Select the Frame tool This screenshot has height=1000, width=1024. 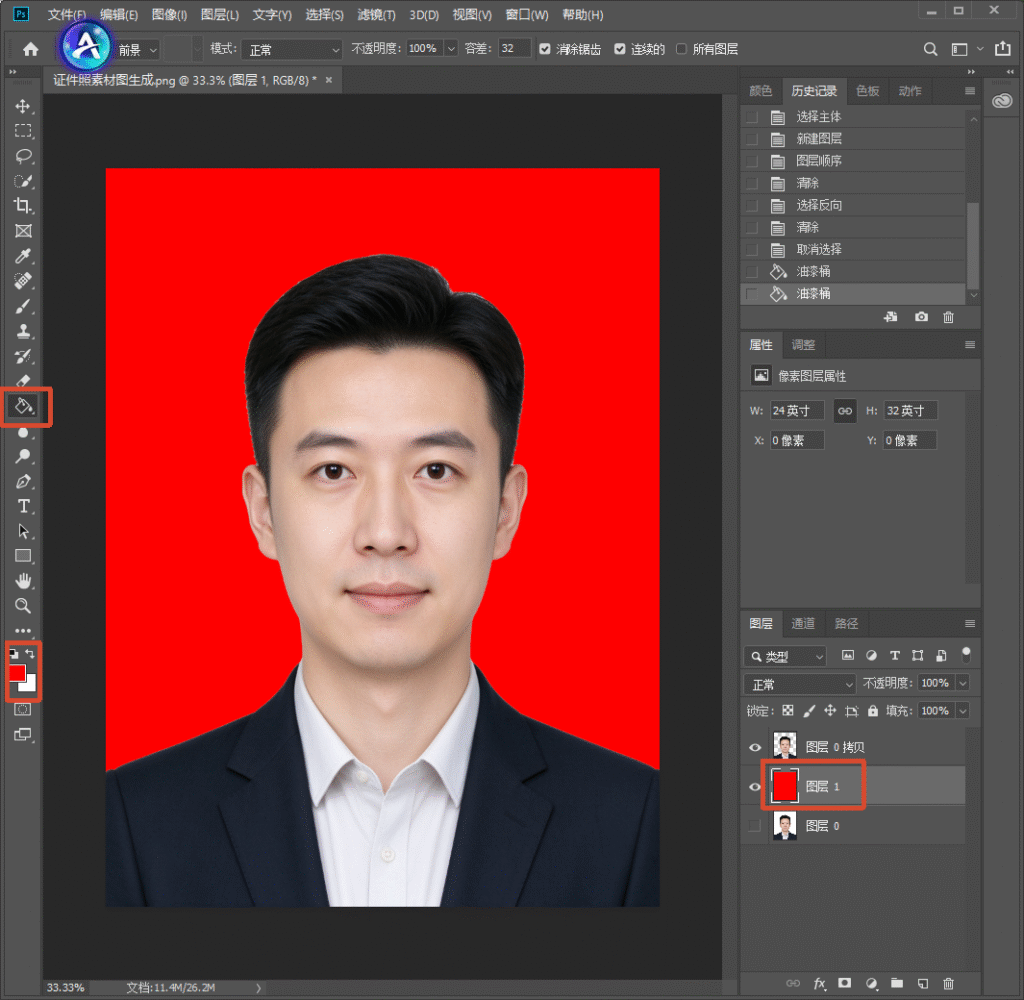(x=24, y=231)
